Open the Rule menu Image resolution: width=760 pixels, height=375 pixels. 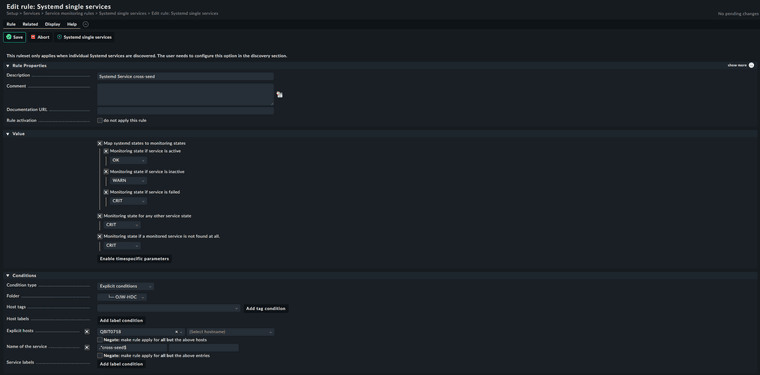click(11, 24)
